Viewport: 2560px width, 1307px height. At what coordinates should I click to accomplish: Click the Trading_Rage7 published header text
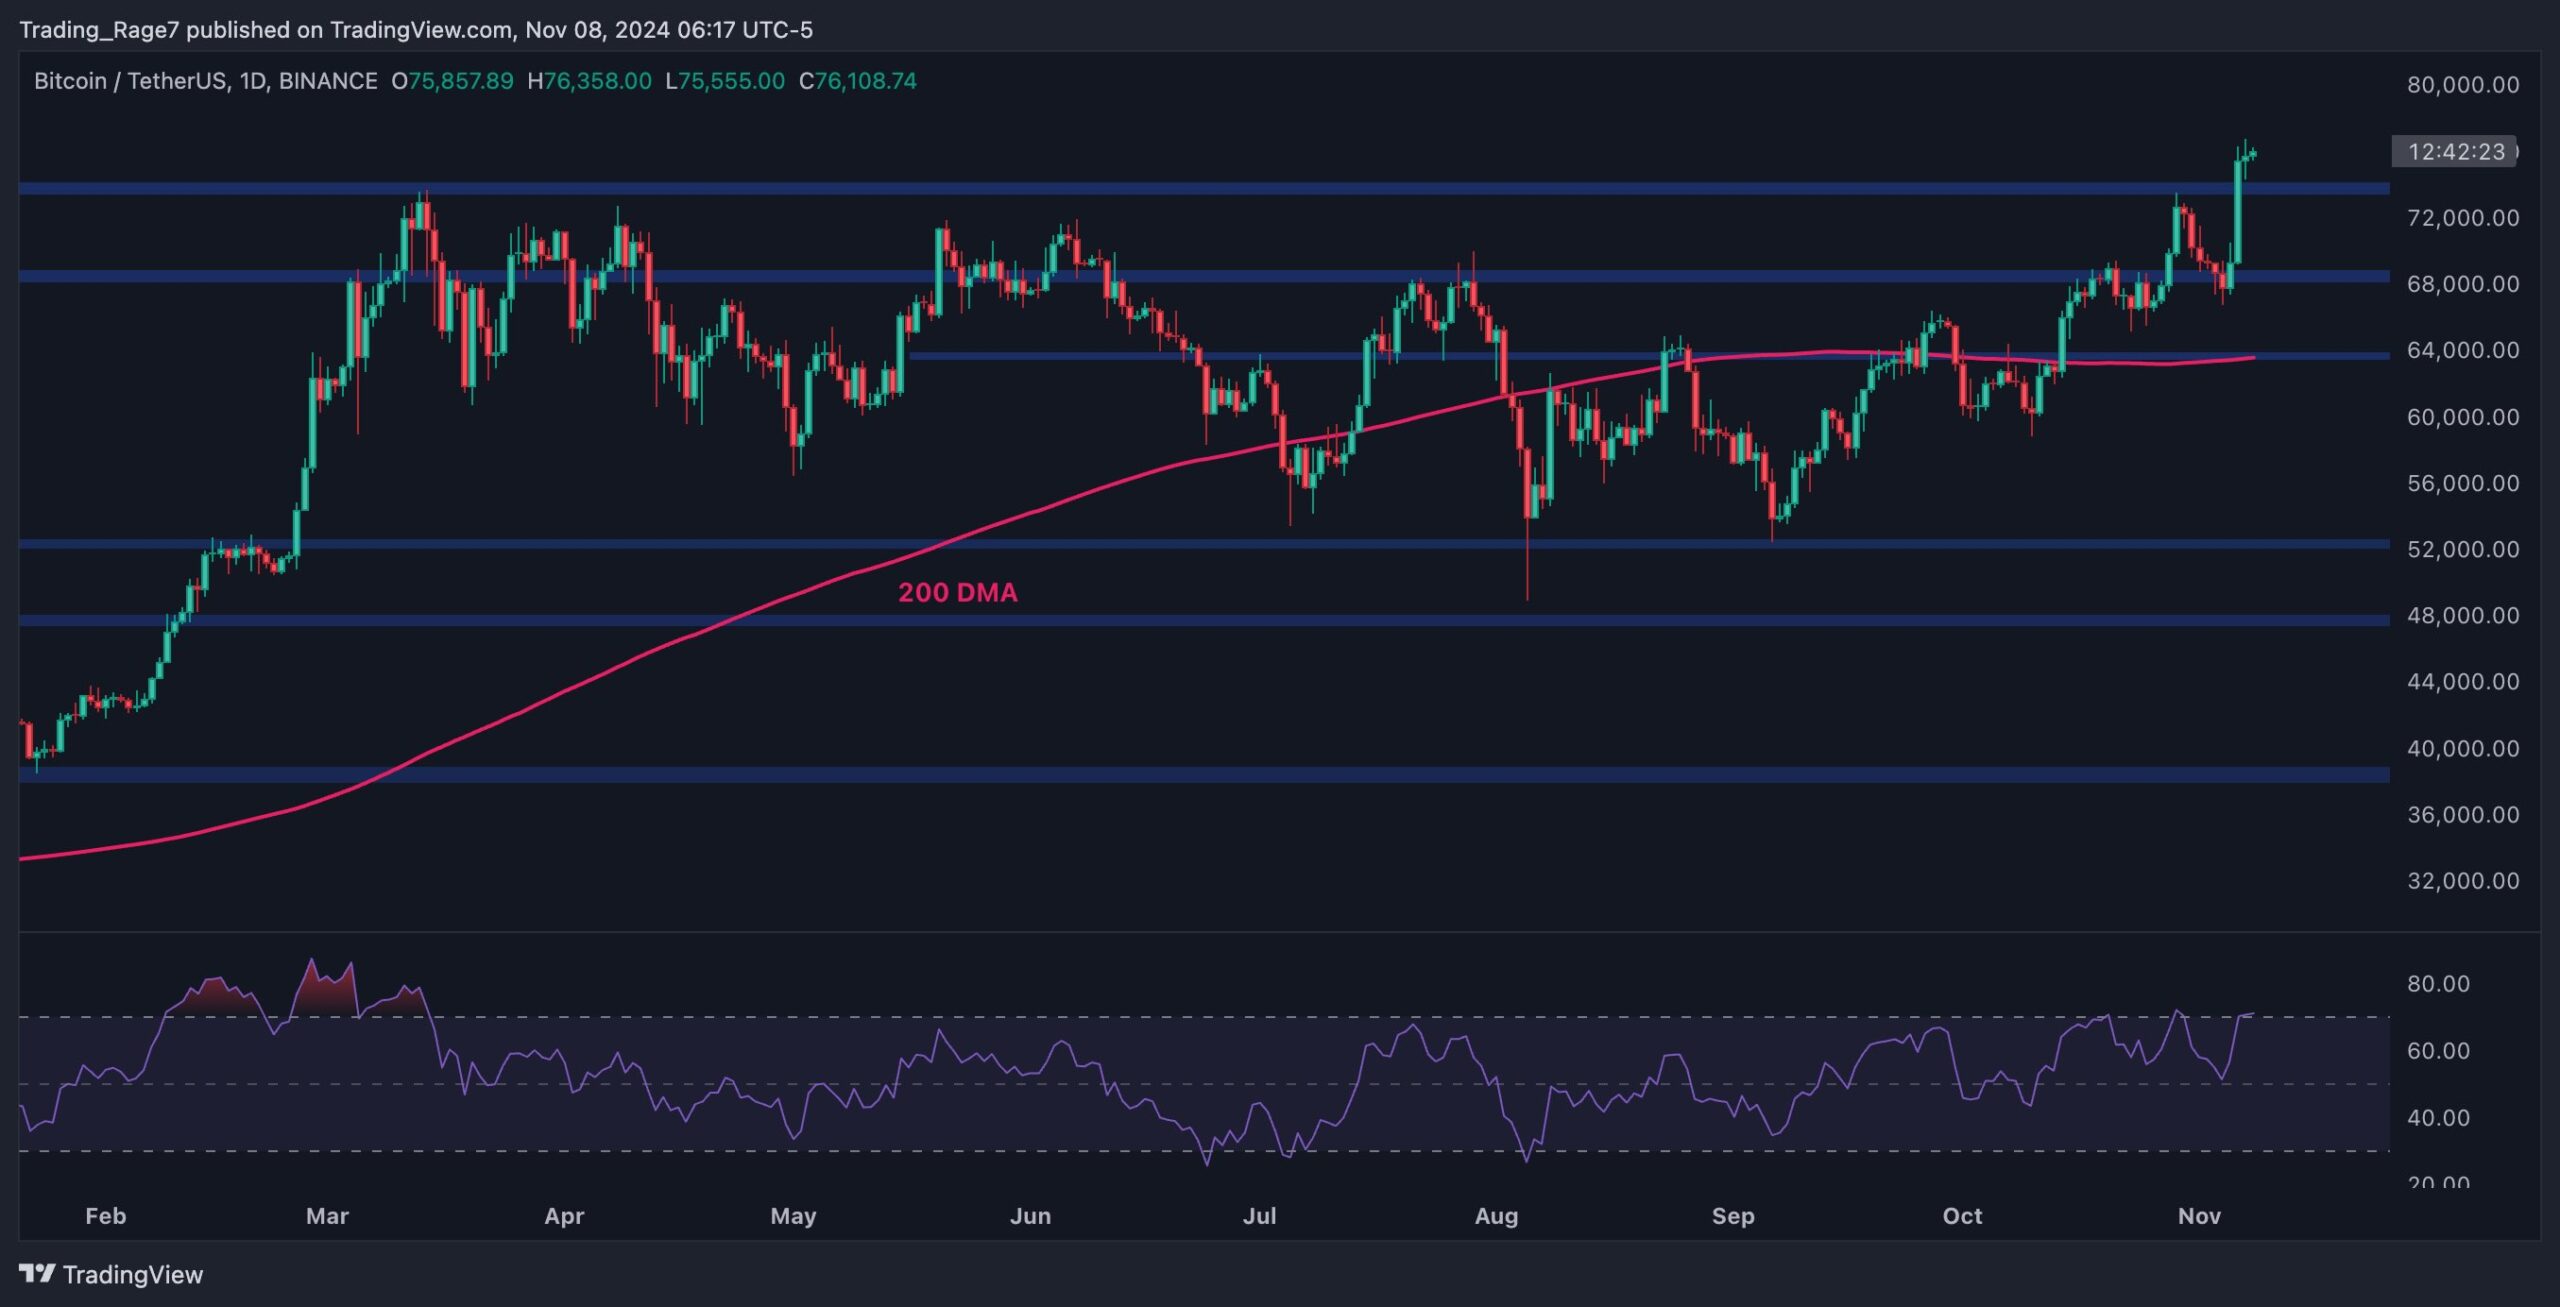[x=415, y=30]
